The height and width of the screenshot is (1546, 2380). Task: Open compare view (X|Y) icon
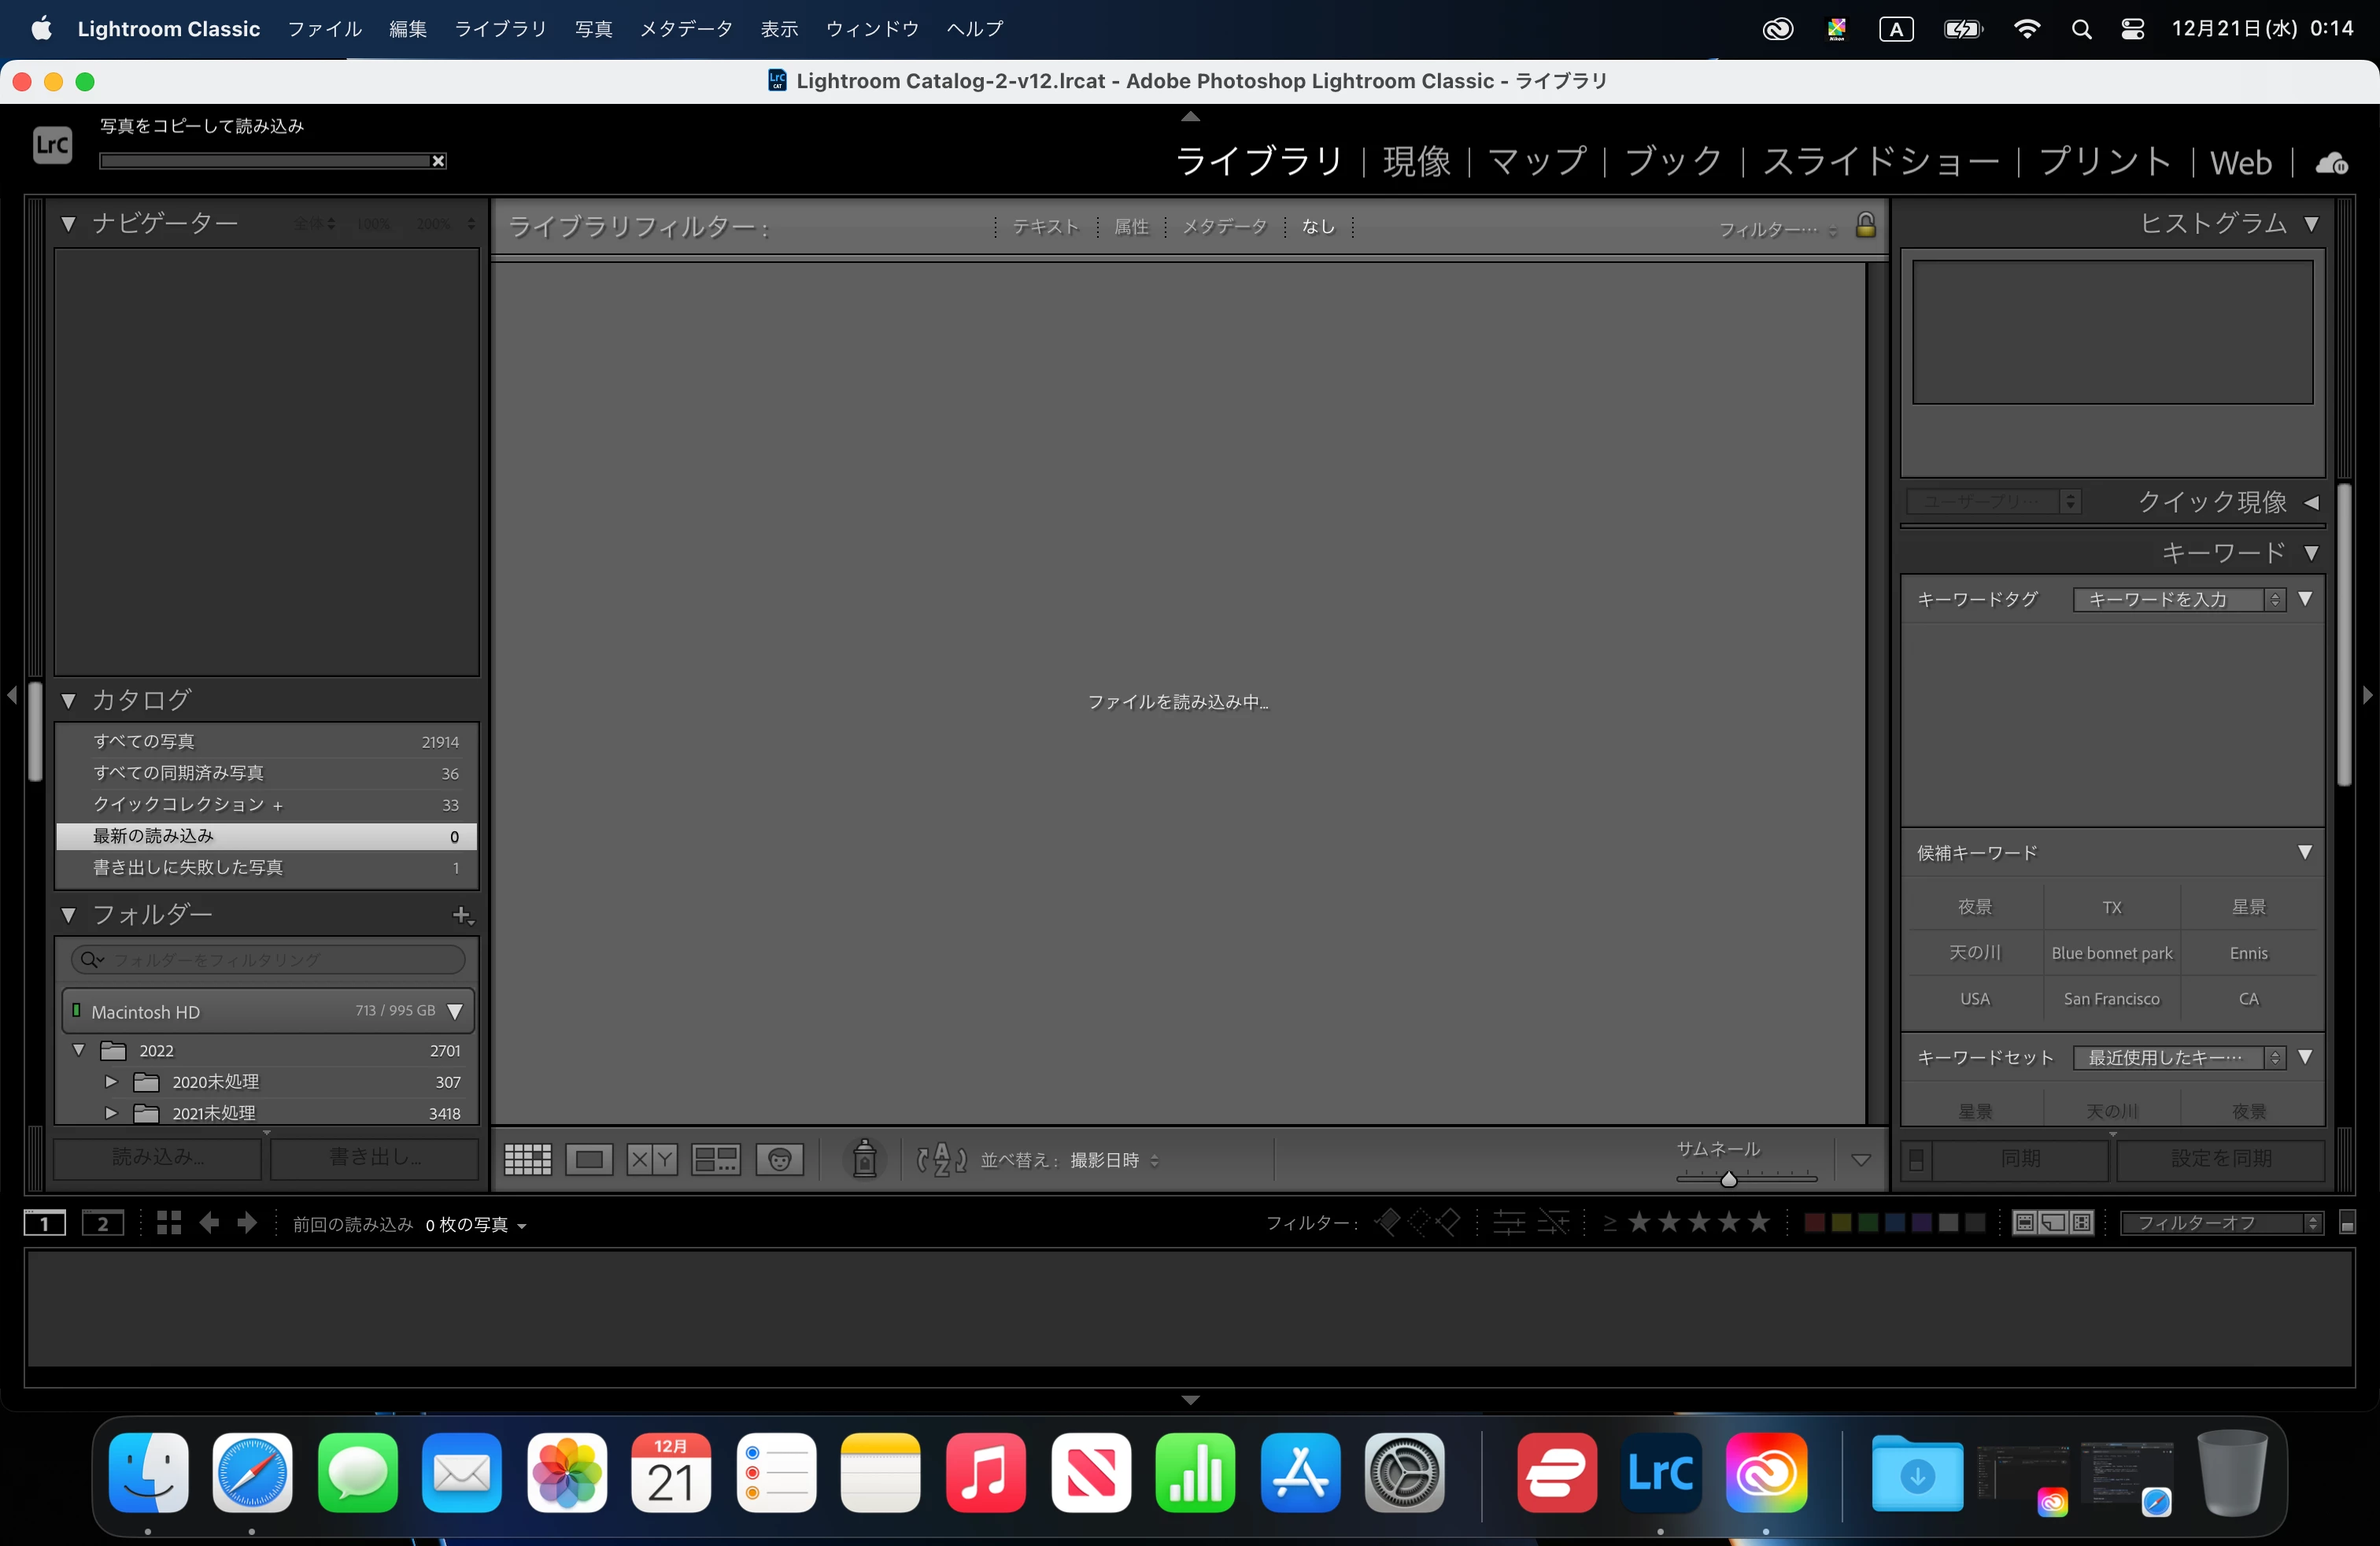(x=652, y=1160)
